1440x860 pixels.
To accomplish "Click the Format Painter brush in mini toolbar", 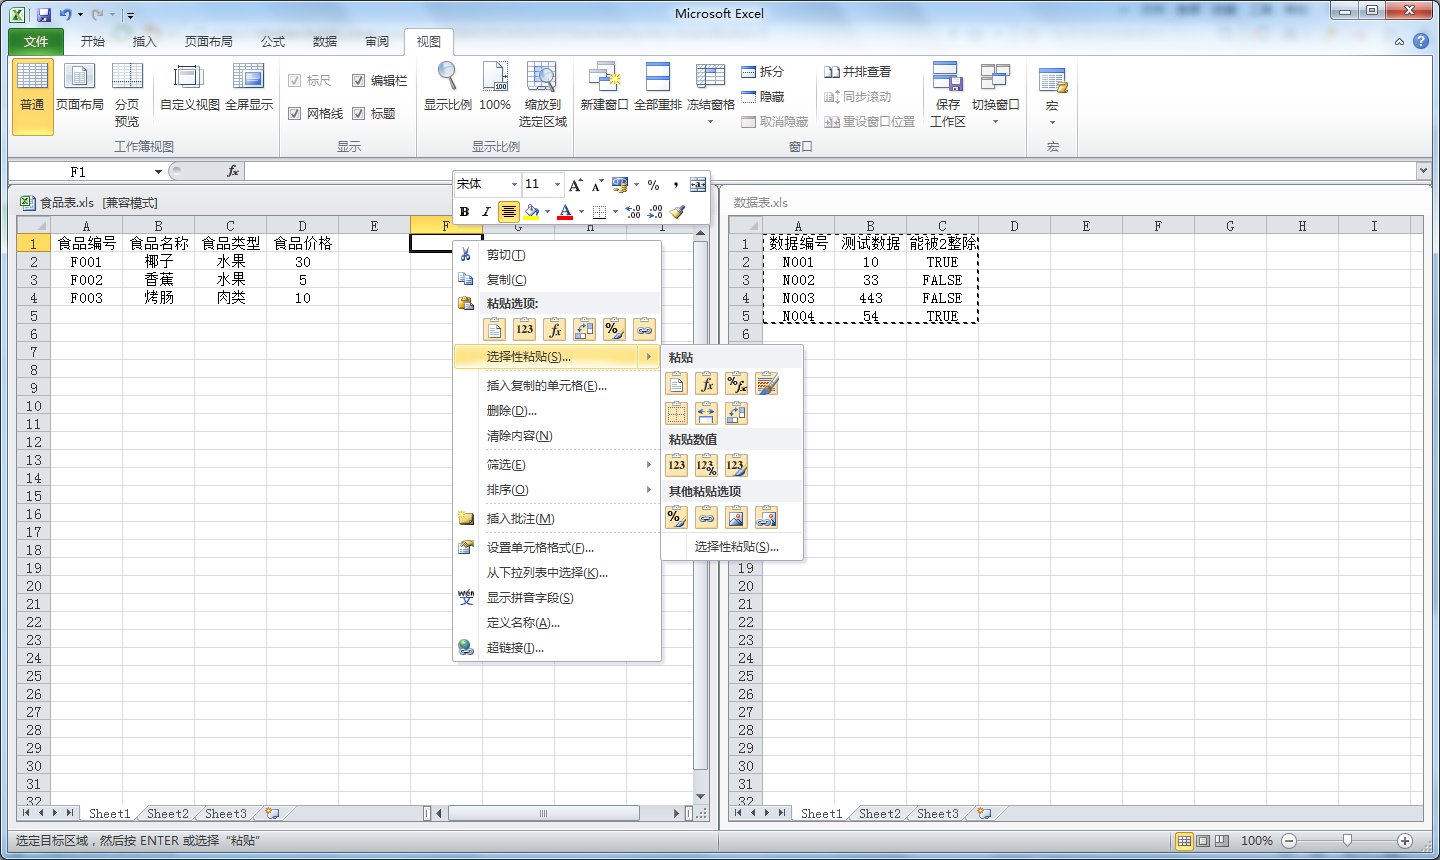I will (678, 212).
